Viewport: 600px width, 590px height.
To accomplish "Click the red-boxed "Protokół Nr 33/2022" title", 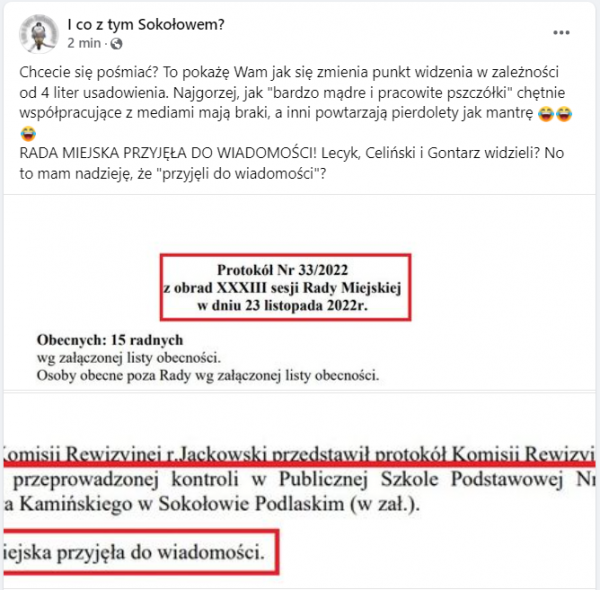I will pos(282,270).
